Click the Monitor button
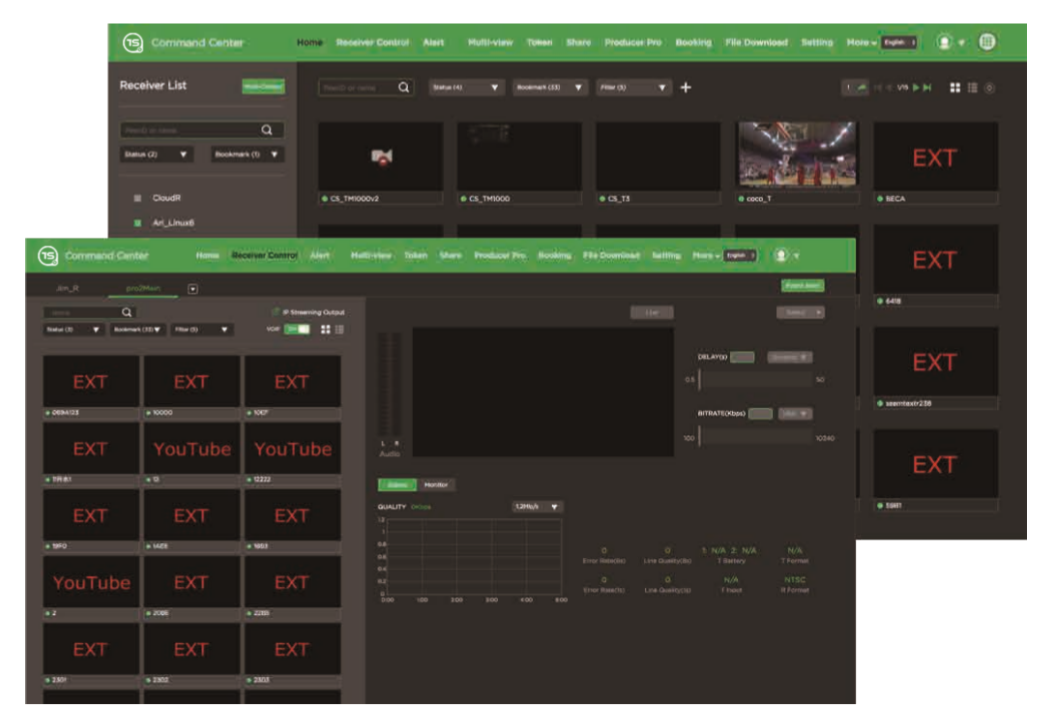 [436, 485]
